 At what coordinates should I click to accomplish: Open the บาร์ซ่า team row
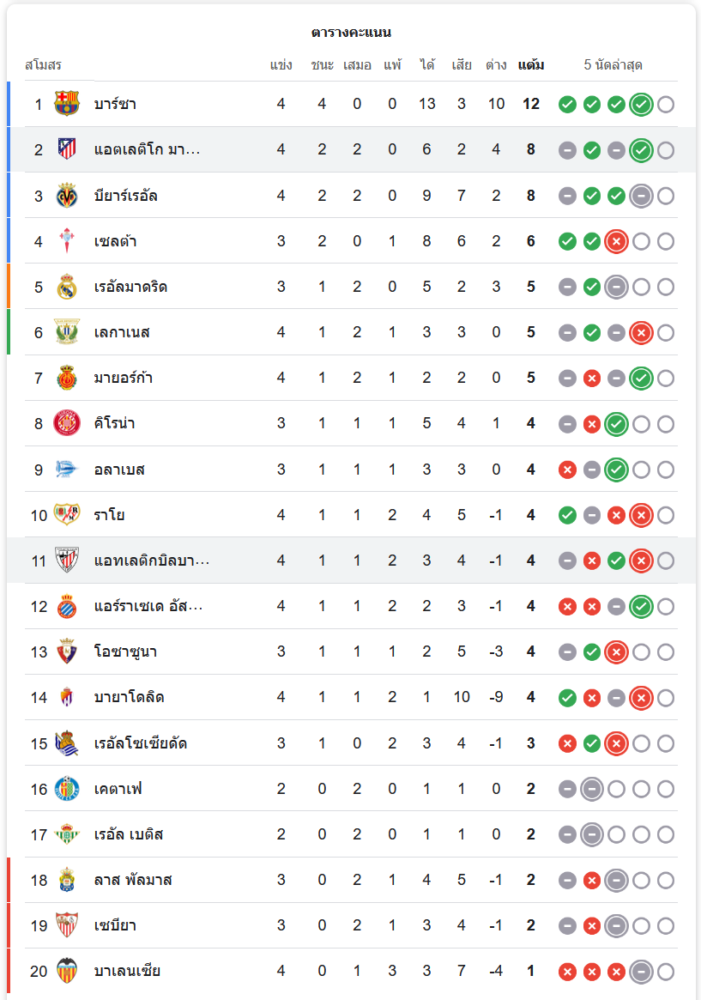[x=116, y=104]
